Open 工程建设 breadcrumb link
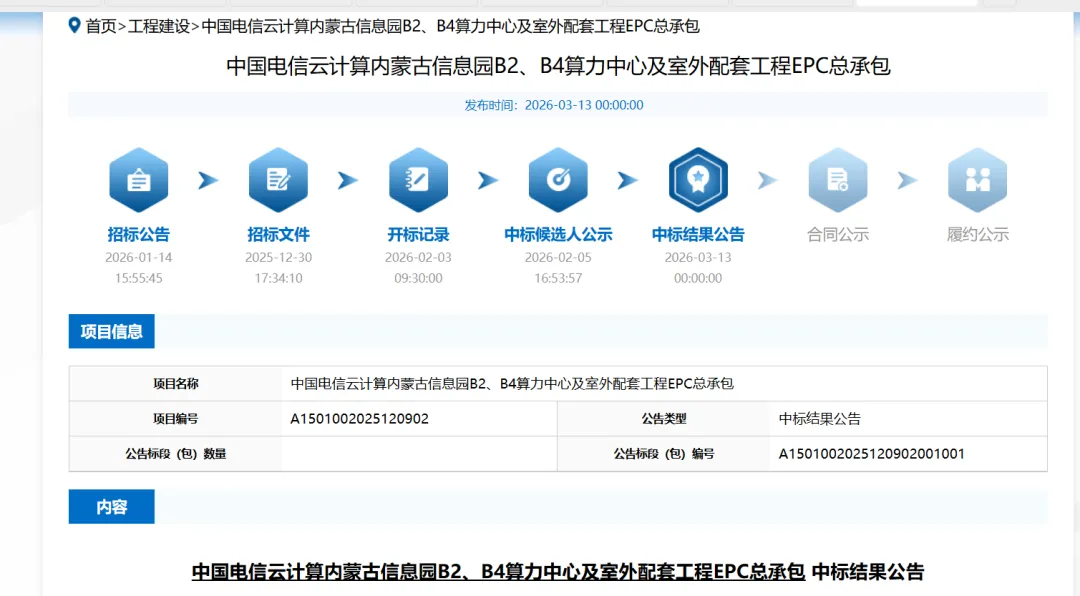 pos(158,26)
